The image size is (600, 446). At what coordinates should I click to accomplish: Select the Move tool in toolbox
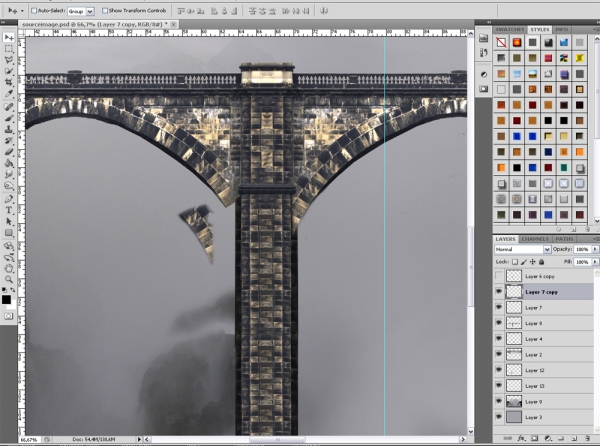click(9, 37)
